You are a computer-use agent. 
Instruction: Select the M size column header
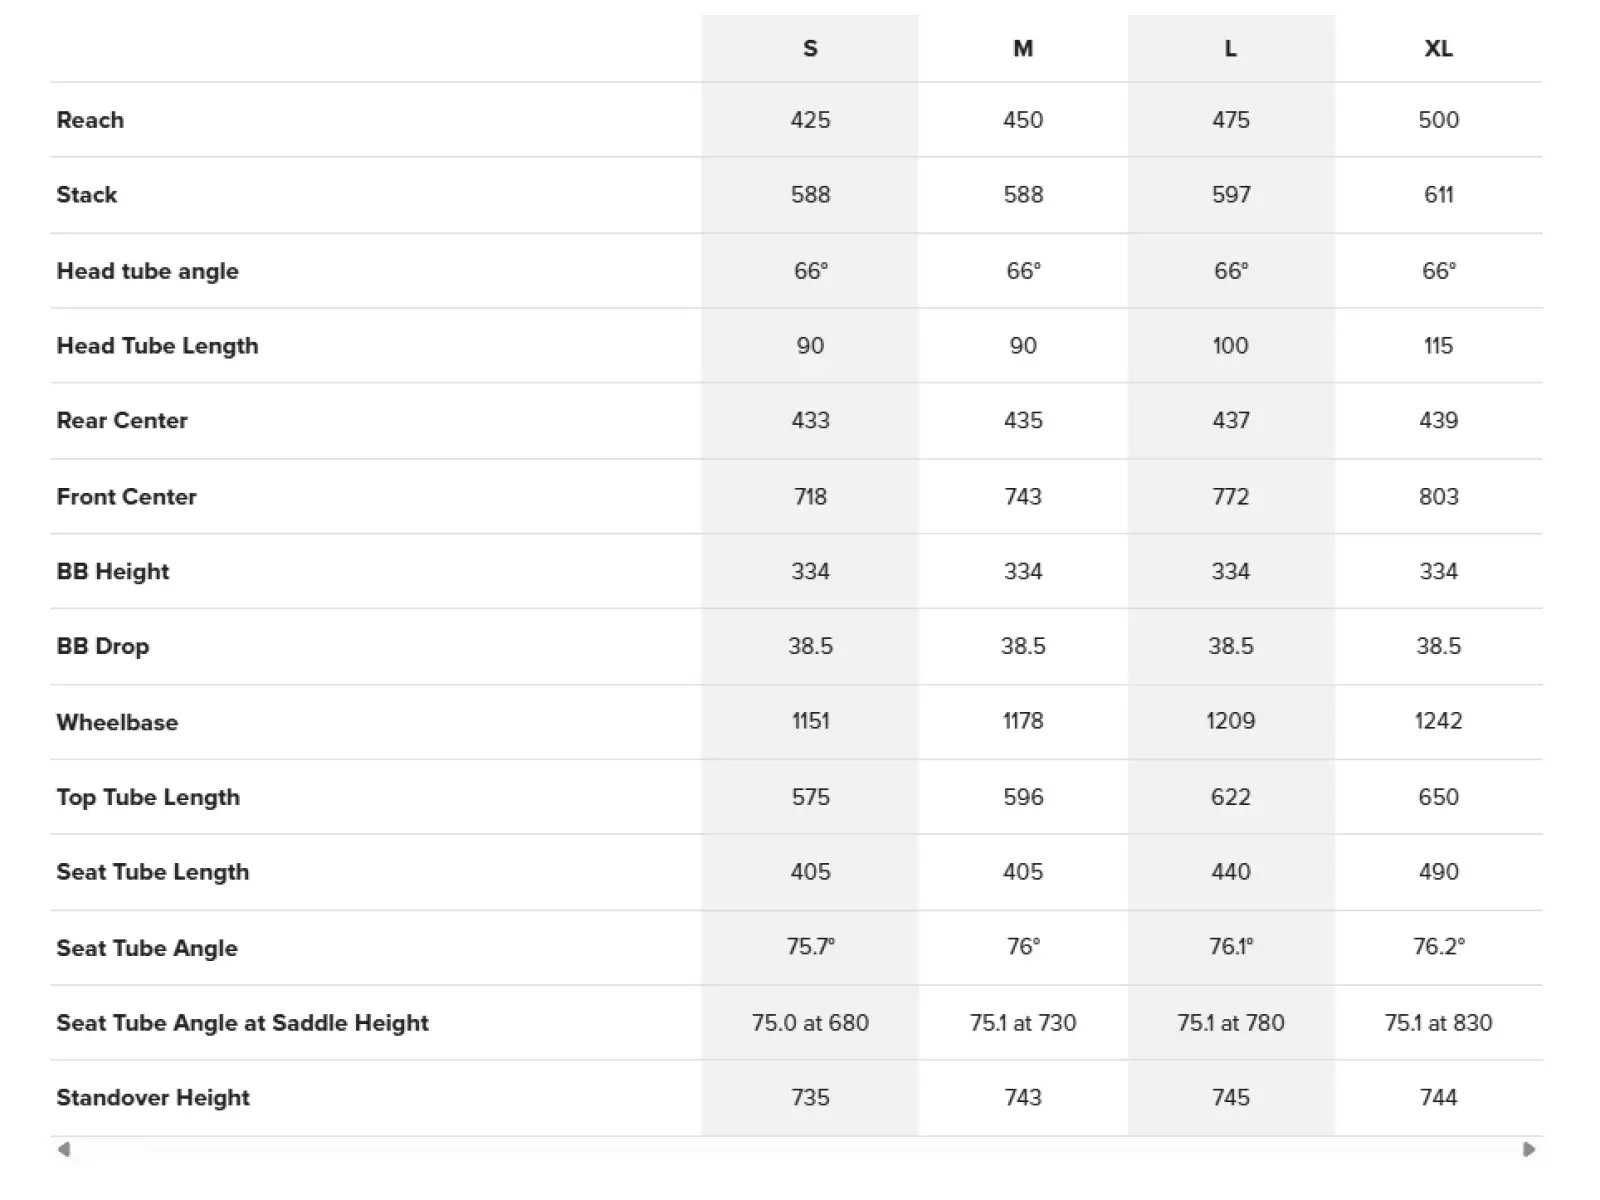[x=1023, y=48]
